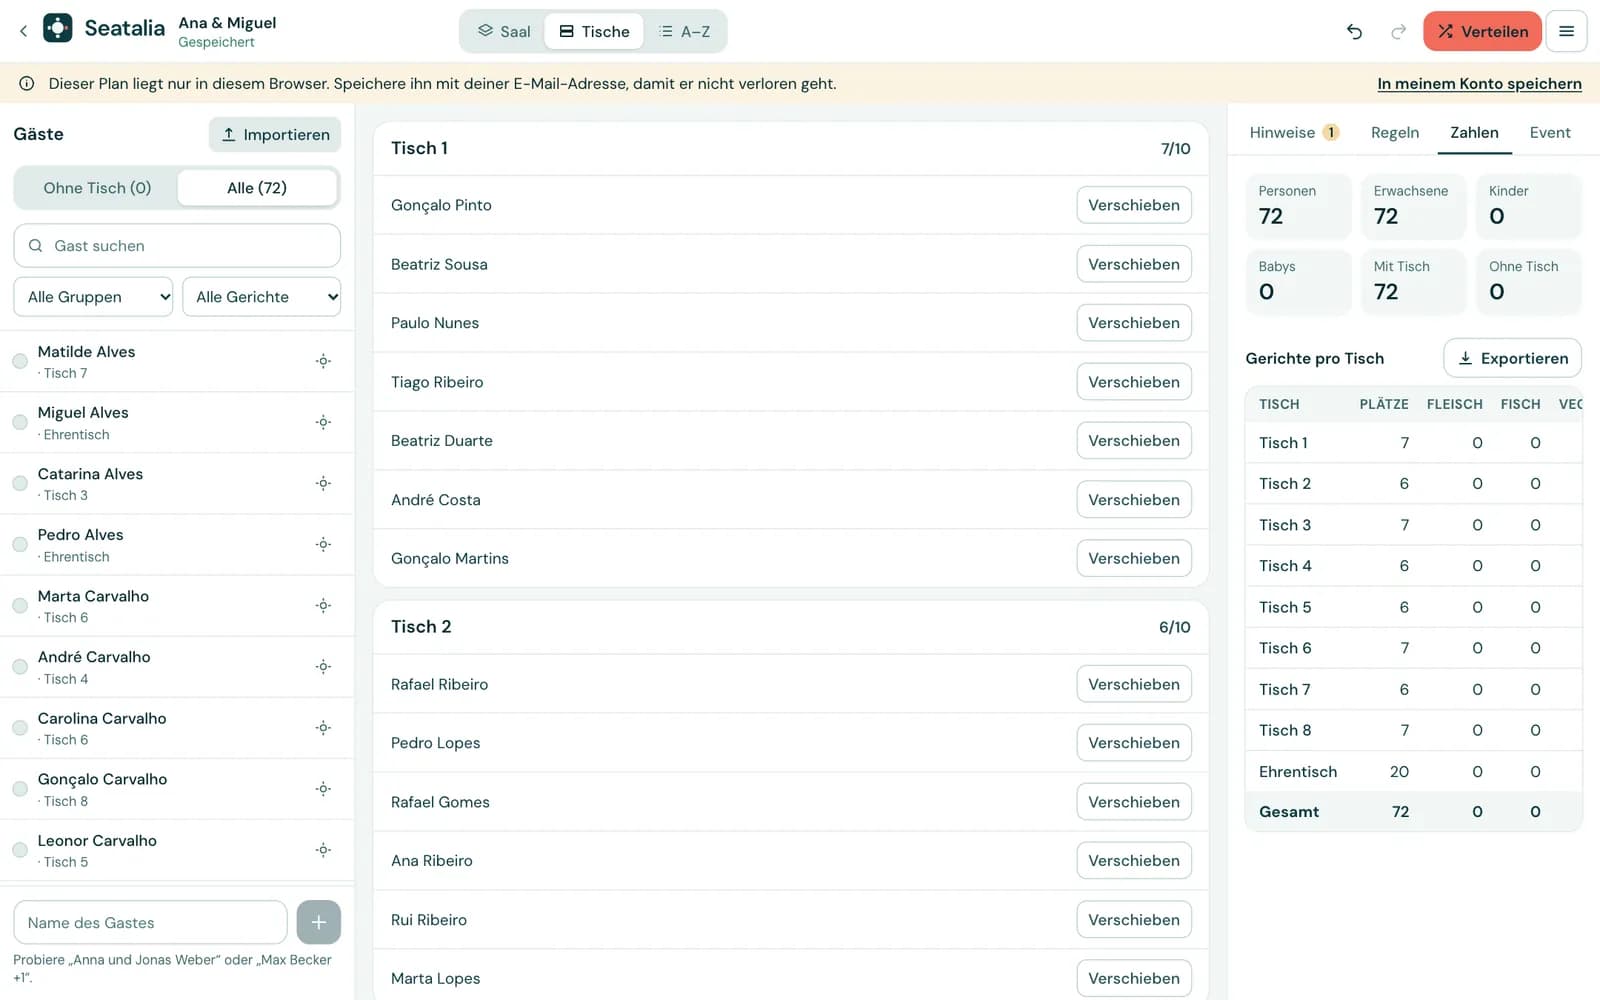
Task: Open the Alle Gruppen dropdown
Action: pos(93,297)
